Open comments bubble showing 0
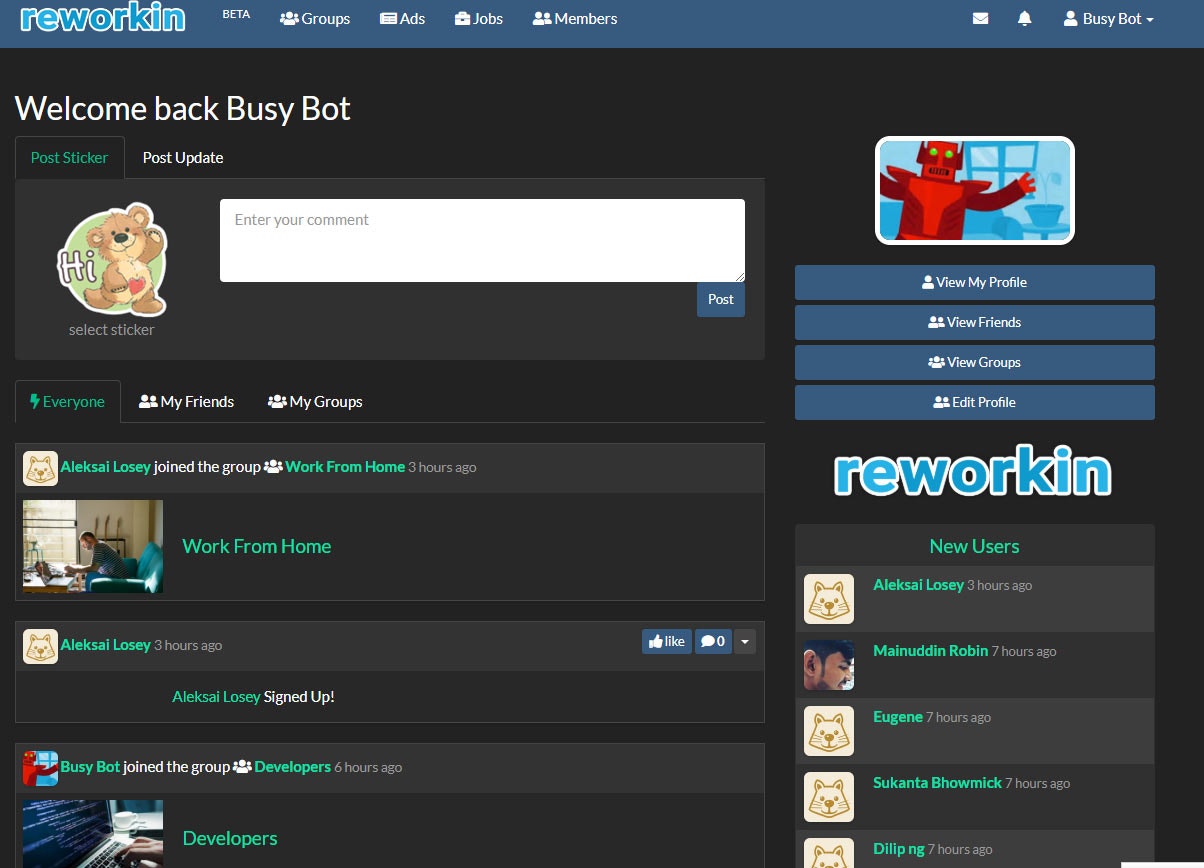The height and width of the screenshot is (868, 1204). click(713, 641)
